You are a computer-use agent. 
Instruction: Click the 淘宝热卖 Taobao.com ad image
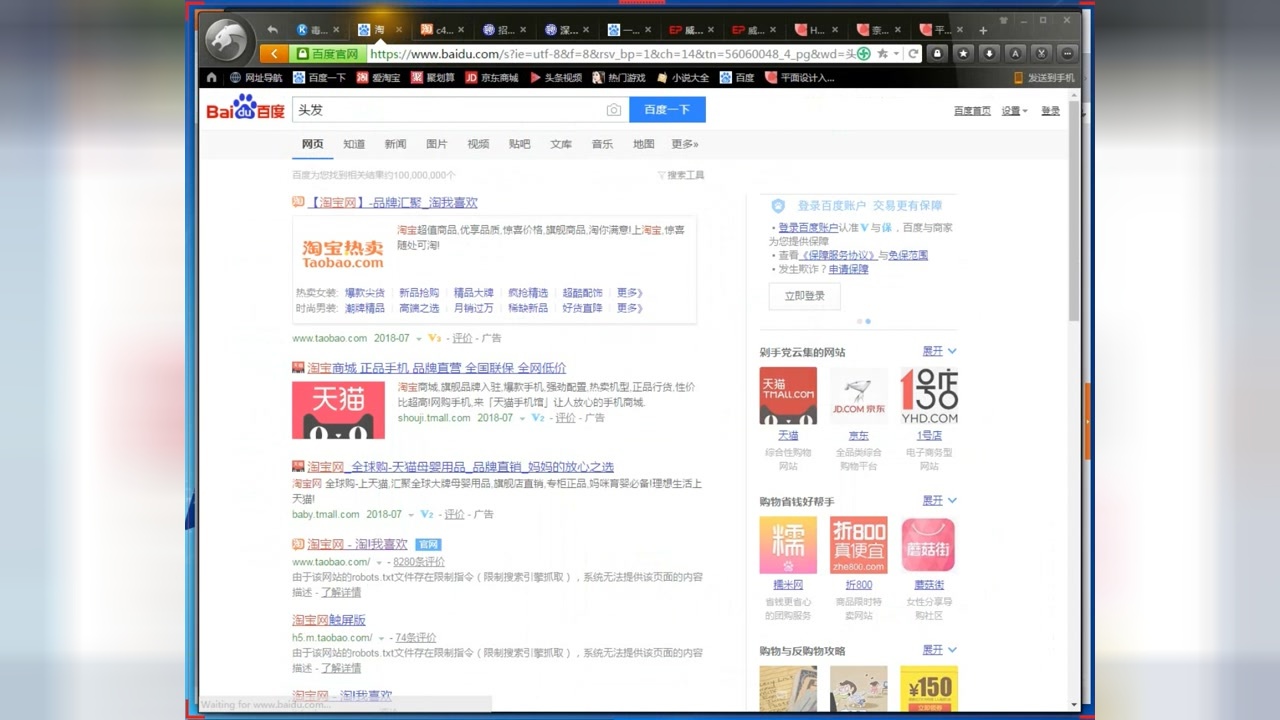[343, 253]
